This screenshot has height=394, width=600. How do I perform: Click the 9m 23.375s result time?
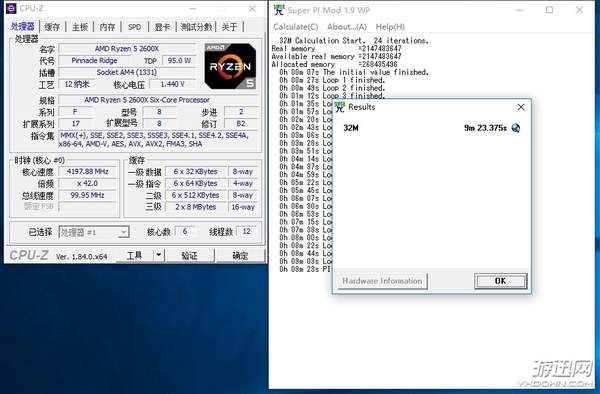(485, 128)
